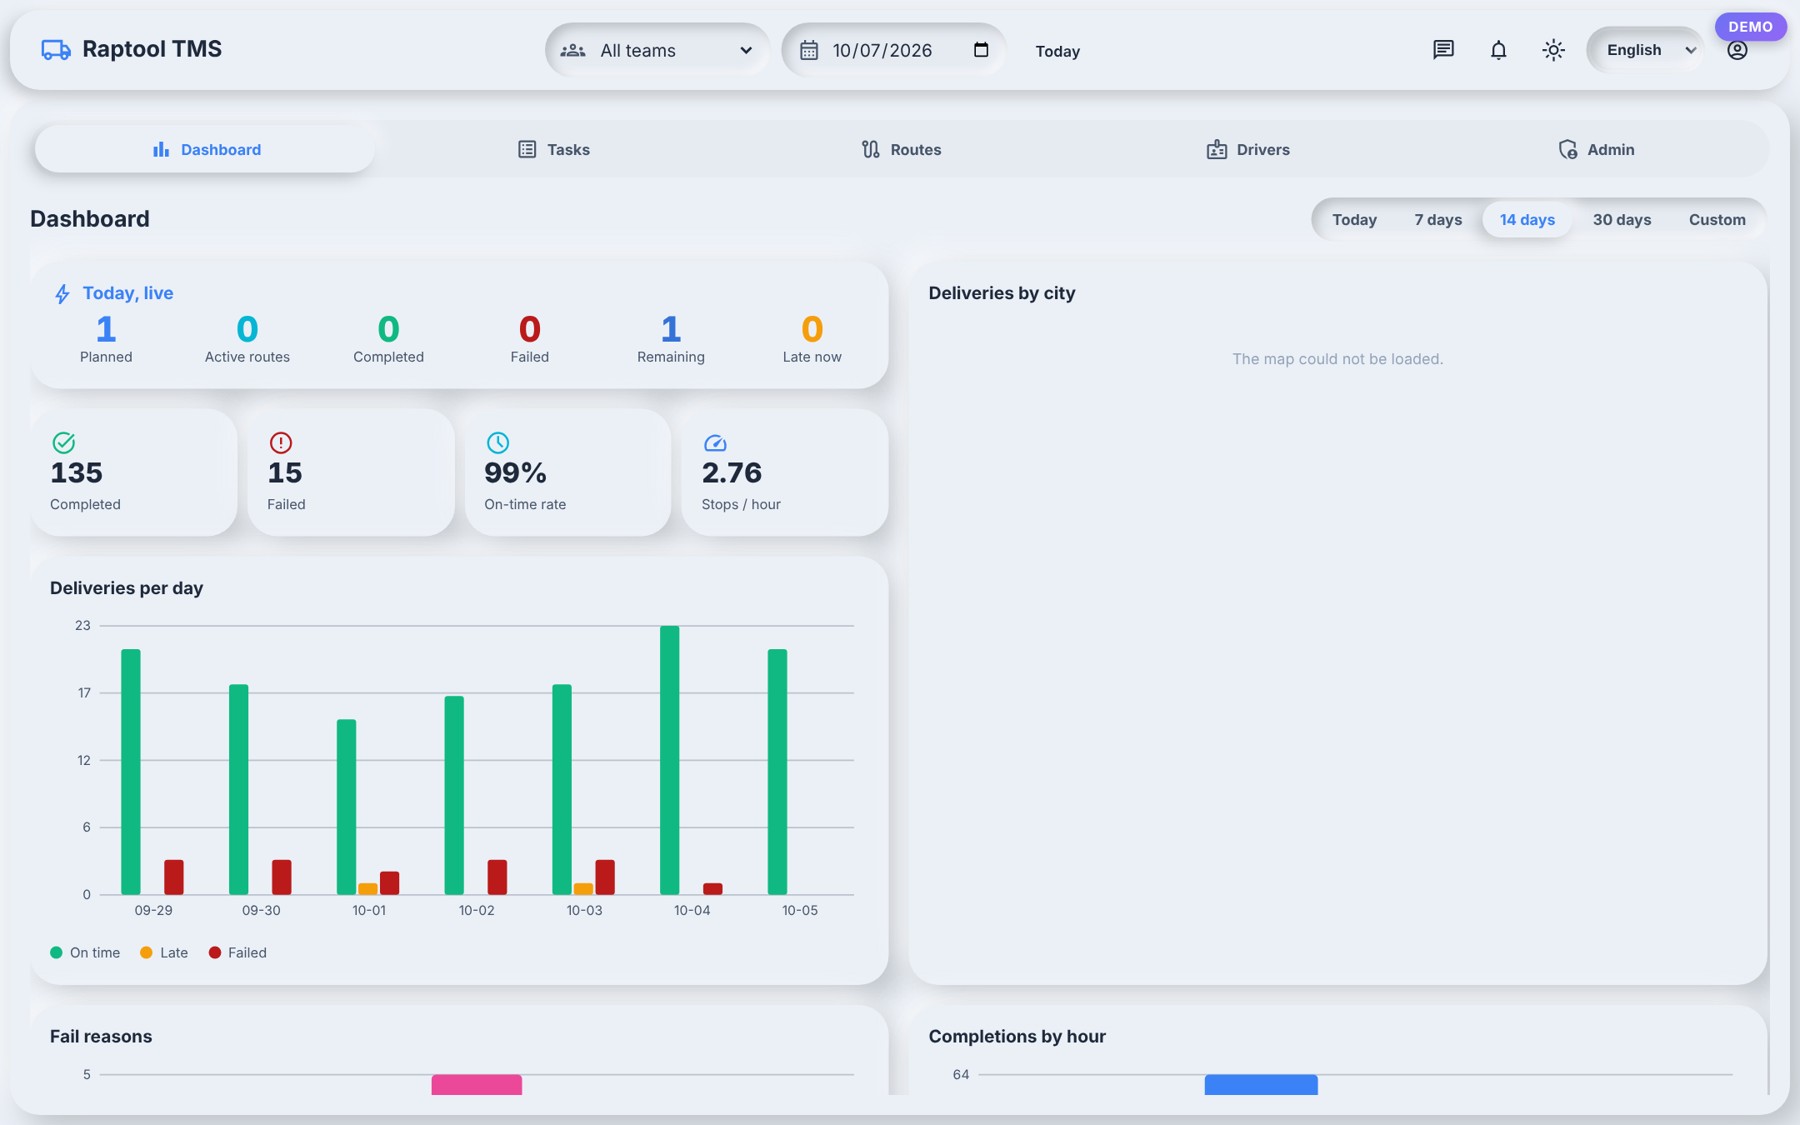Expand the All teams dropdown
Viewport: 1800px width, 1125px height.
click(657, 50)
